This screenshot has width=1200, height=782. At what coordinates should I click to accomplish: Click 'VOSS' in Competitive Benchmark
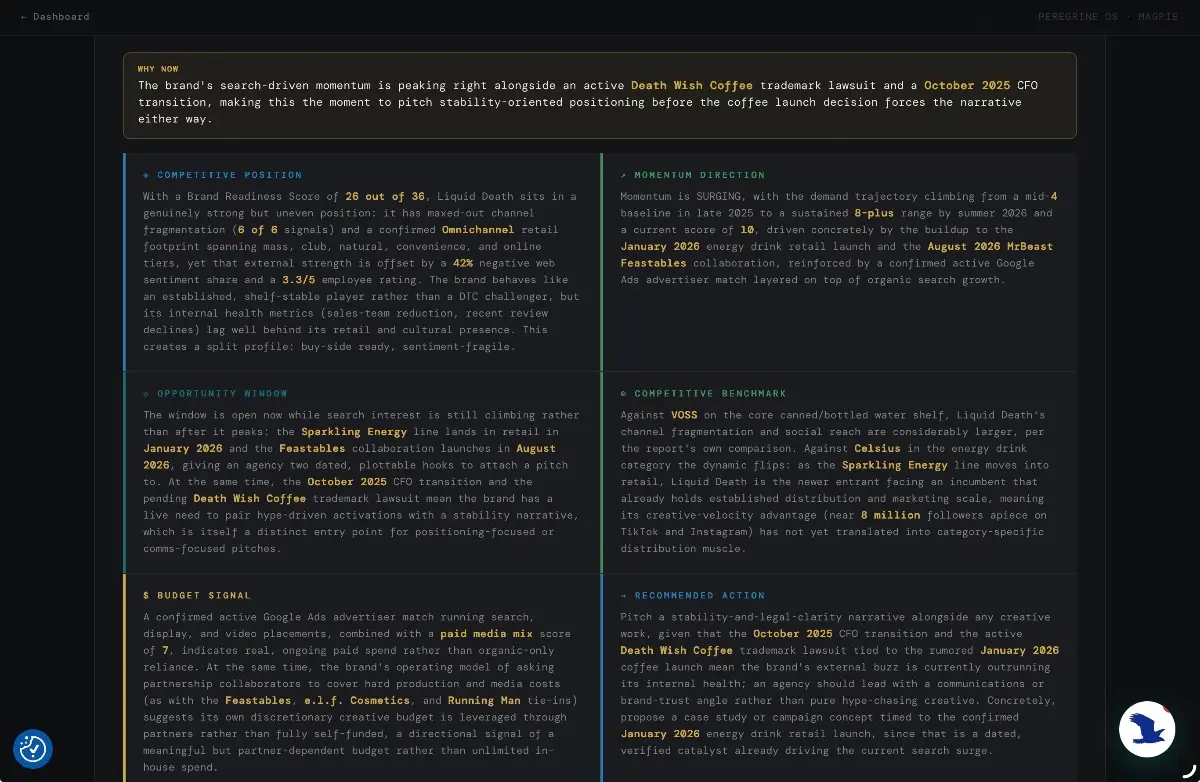(685, 416)
